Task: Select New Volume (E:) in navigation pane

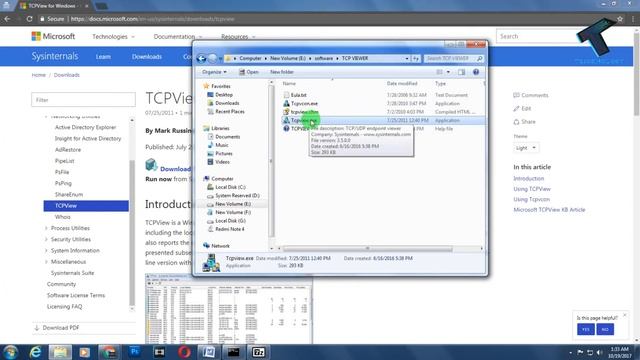Action: pyautogui.click(x=233, y=204)
